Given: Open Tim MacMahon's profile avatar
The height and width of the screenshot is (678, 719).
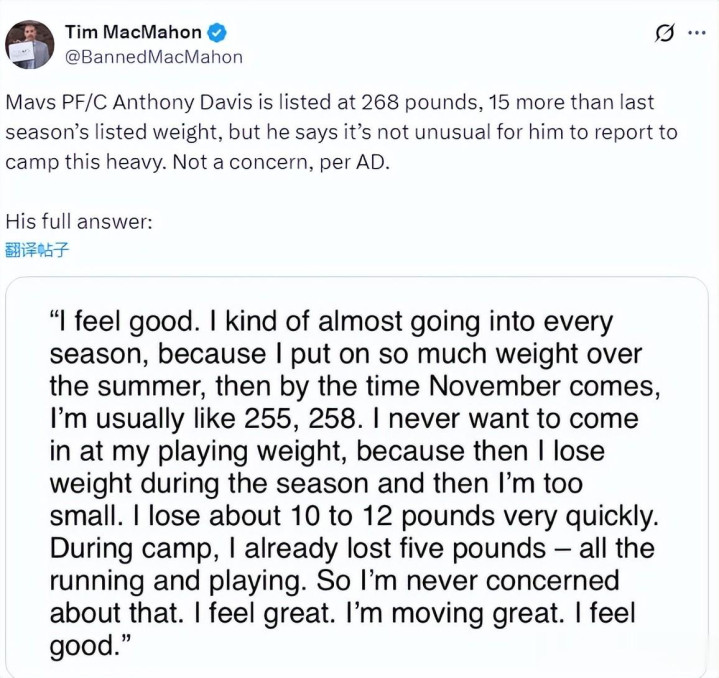Looking at the screenshot, I should coord(30,44).
